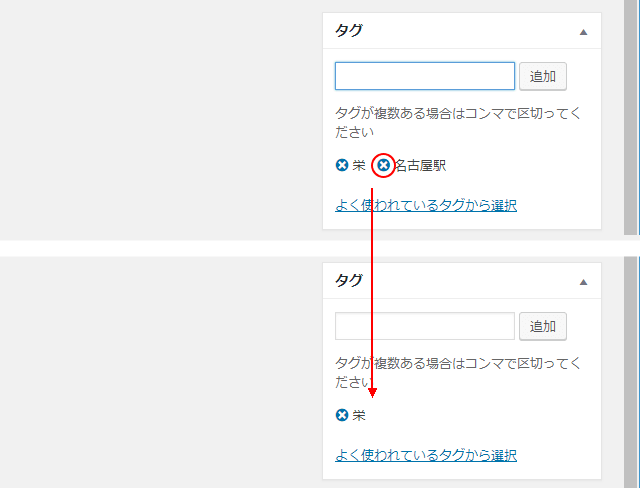Click the comma-separation hint text above 名古屋駅 tag
640x488 pixels.
pyautogui.click(x=457, y=122)
